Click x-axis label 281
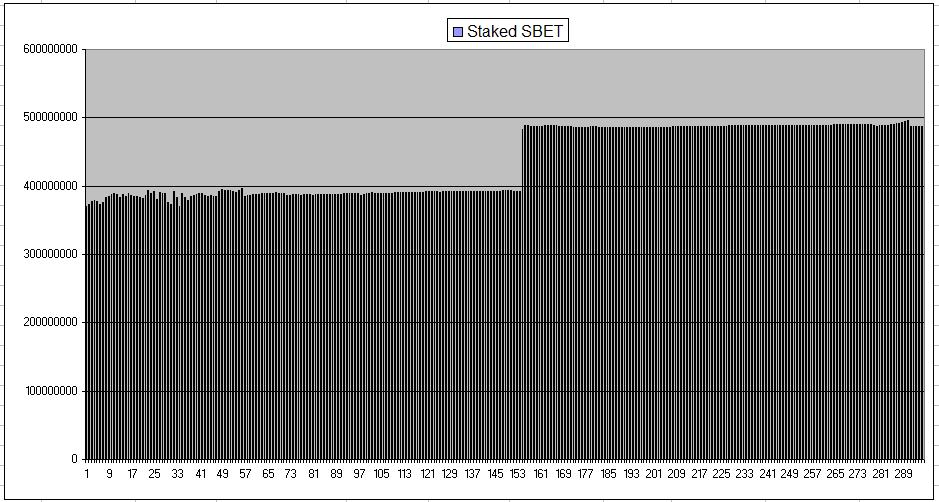This screenshot has height=502, width=939. coord(880,474)
